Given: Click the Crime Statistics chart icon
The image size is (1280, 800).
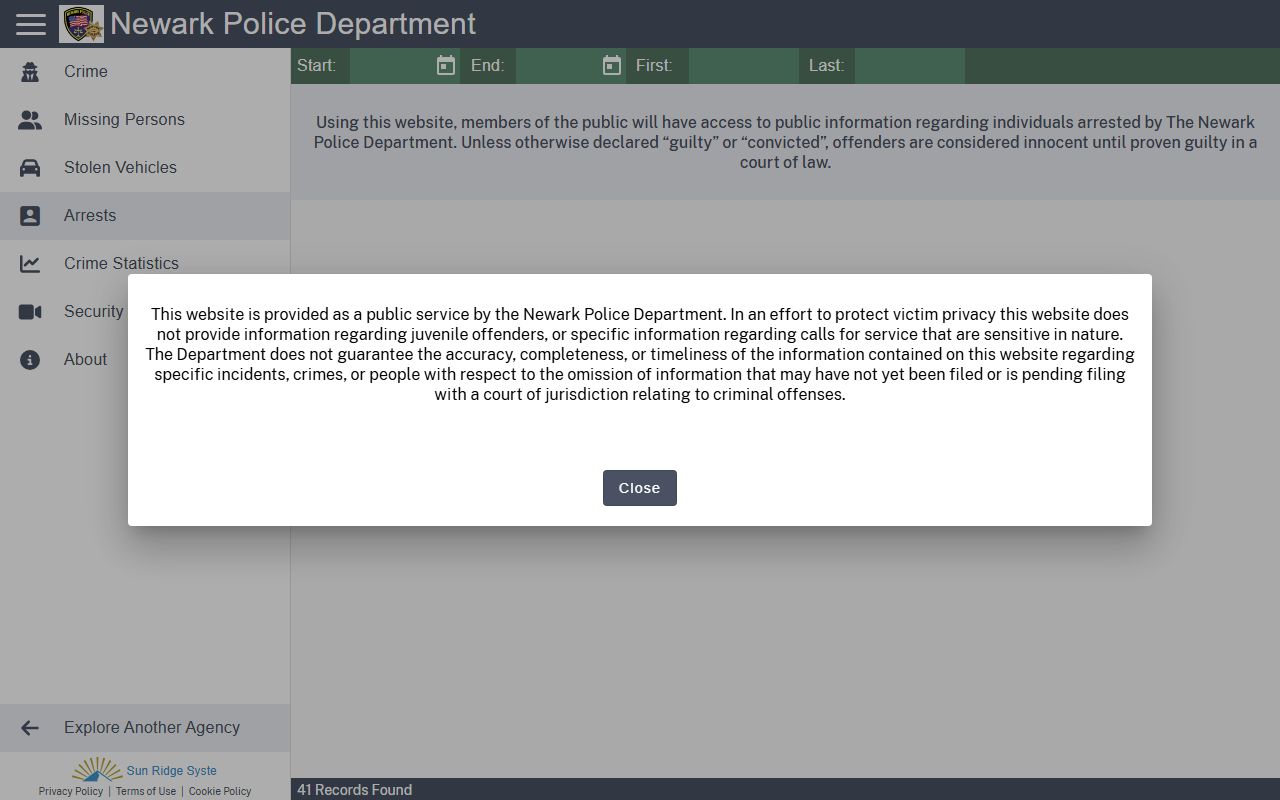Looking at the screenshot, I should click(30, 264).
